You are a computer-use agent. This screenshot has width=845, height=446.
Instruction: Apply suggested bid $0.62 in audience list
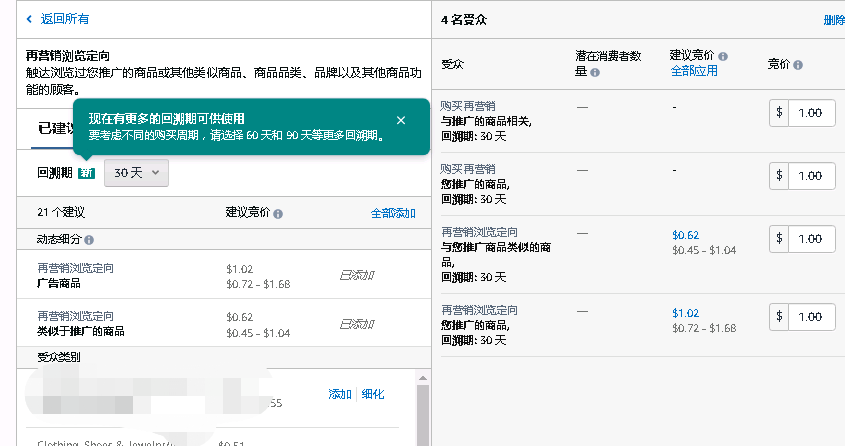click(x=685, y=235)
